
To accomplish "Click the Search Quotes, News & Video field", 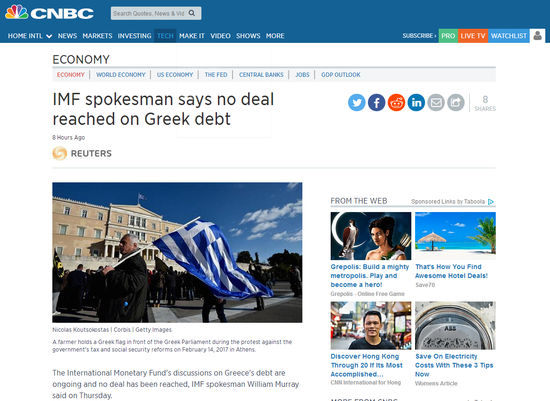I will click(150, 13).
